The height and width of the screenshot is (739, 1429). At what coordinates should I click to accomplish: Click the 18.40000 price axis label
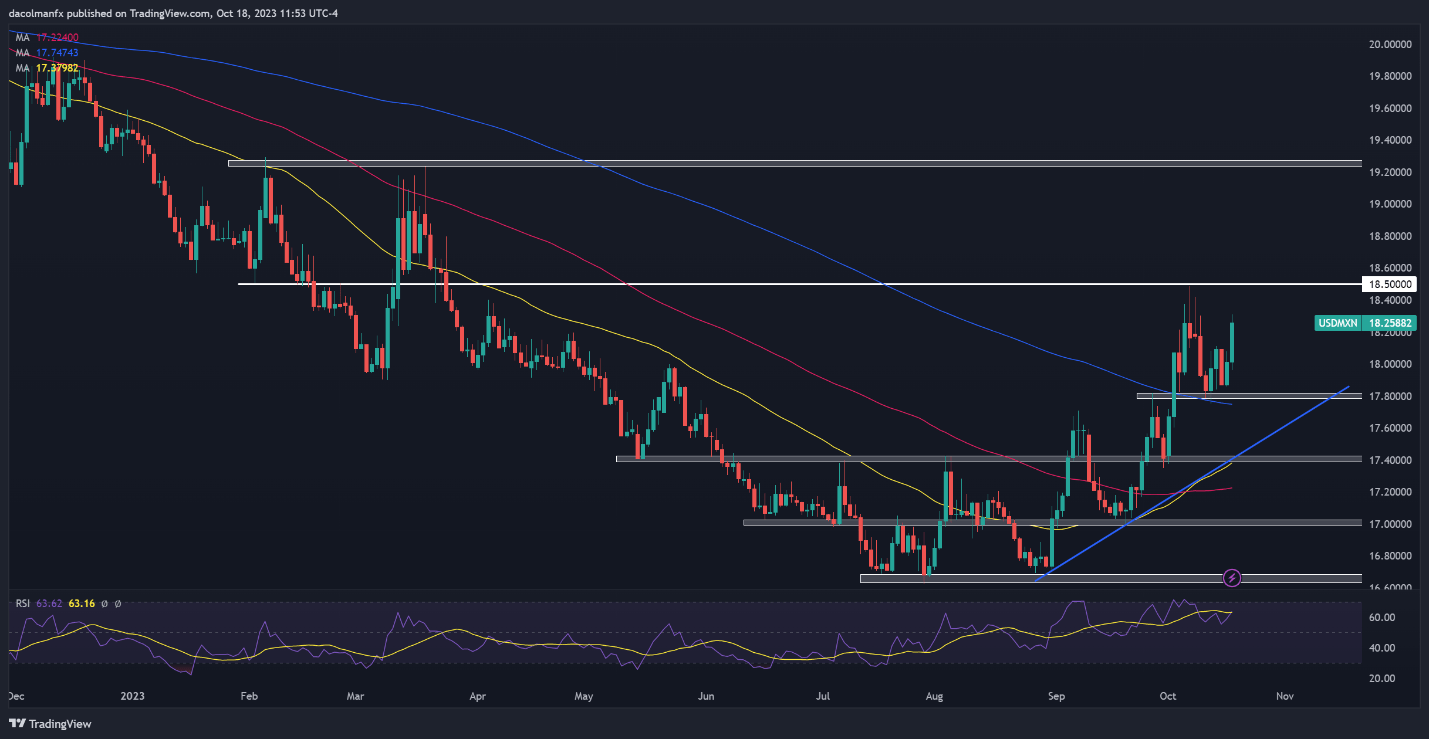[x=1392, y=300]
